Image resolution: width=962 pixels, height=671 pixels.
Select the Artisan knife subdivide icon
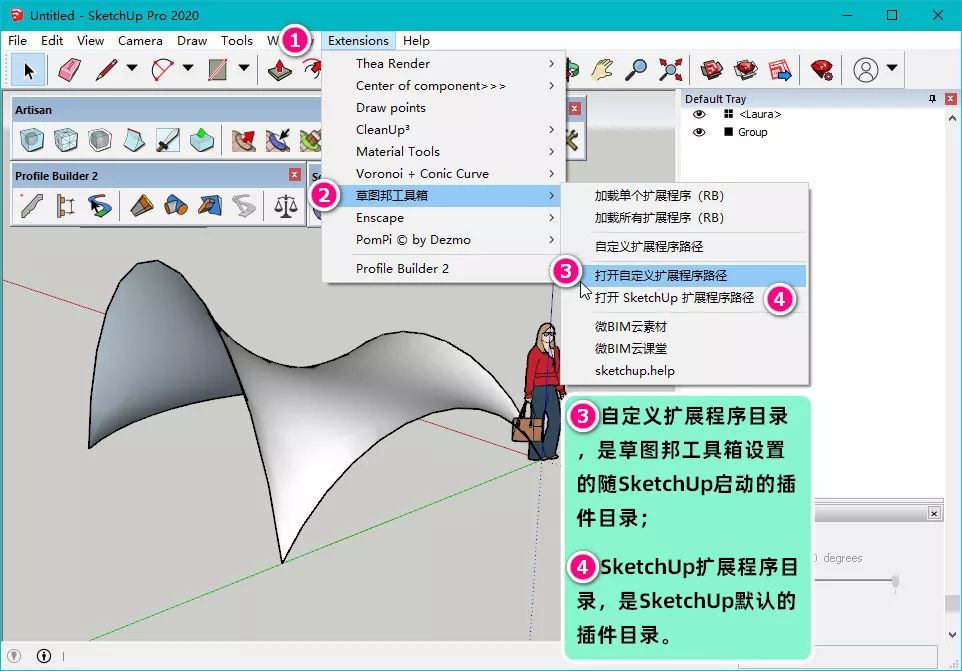(x=167, y=140)
